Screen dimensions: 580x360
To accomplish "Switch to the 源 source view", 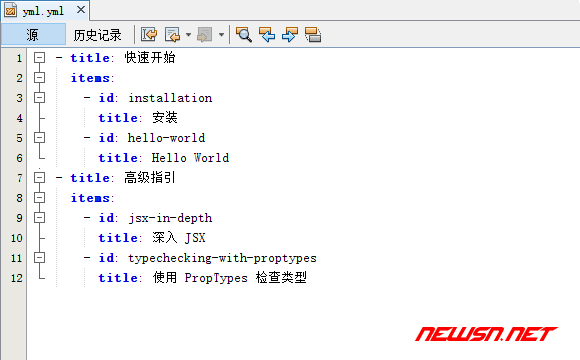I will point(33,35).
